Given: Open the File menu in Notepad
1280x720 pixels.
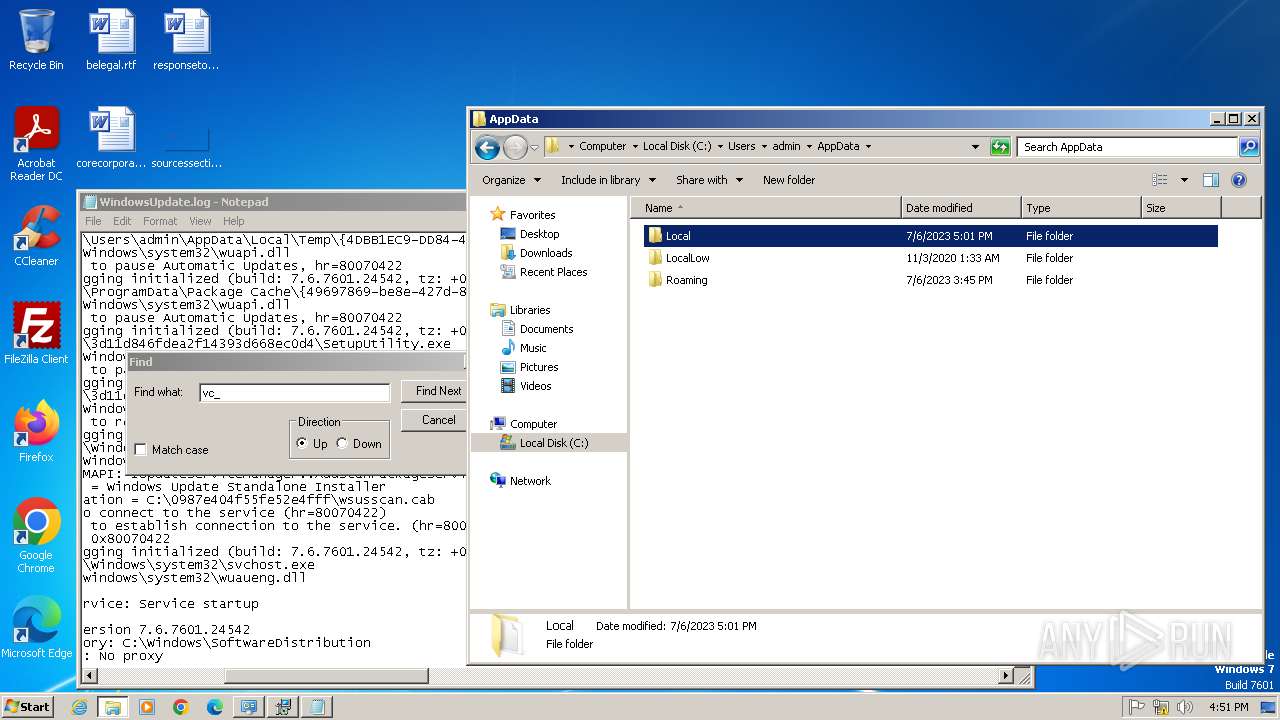Looking at the screenshot, I should [x=93, y=221].
